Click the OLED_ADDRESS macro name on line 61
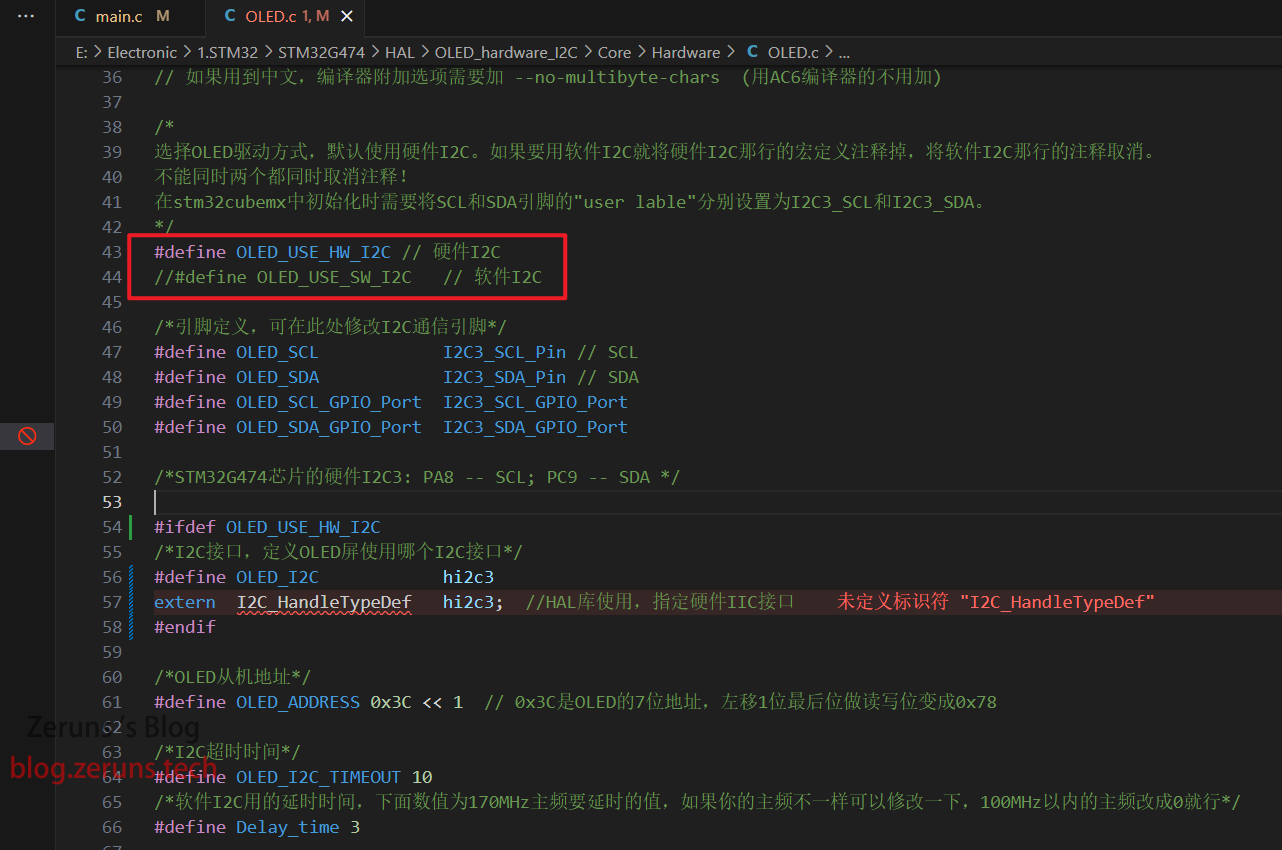Image resolution: width=1282 pixels, height=850 pixels. pyautogui.click(x=297, y=702)
